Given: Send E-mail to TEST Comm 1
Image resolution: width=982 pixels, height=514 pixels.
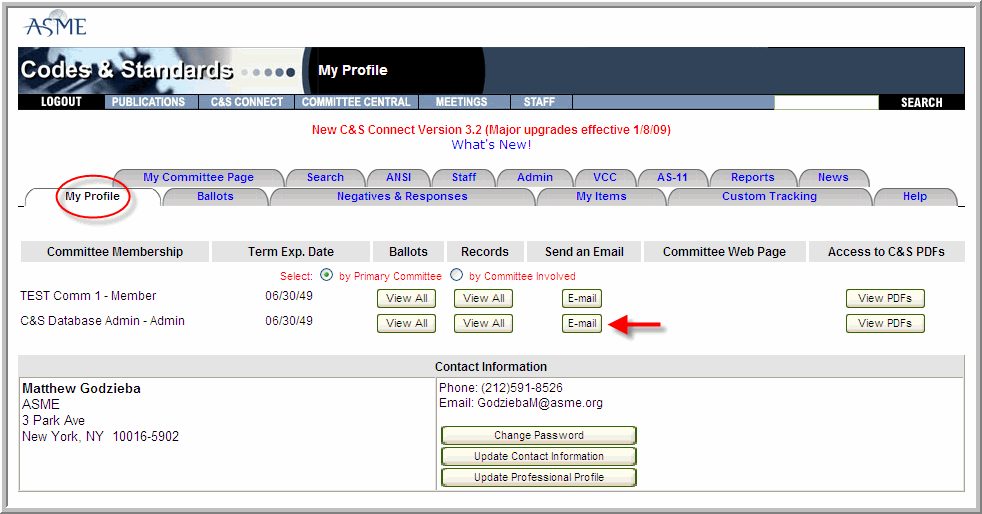Looking at the screenshot, I should 582,299.
